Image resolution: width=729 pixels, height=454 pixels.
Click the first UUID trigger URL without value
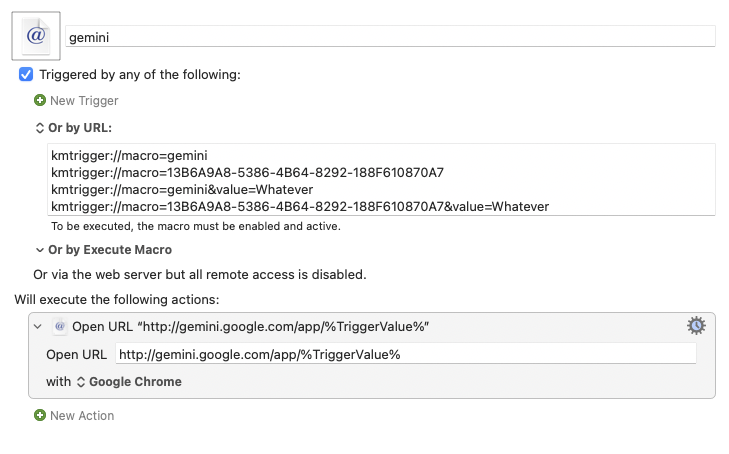point(247,172)
